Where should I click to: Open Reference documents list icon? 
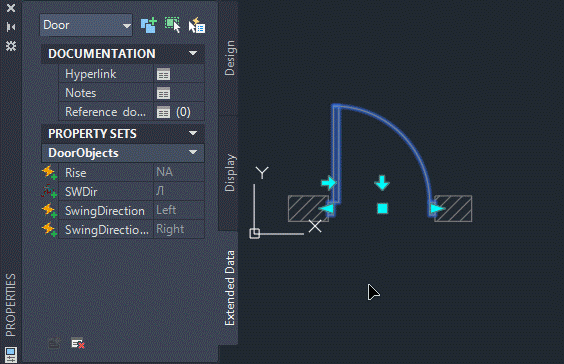point(163,112)
